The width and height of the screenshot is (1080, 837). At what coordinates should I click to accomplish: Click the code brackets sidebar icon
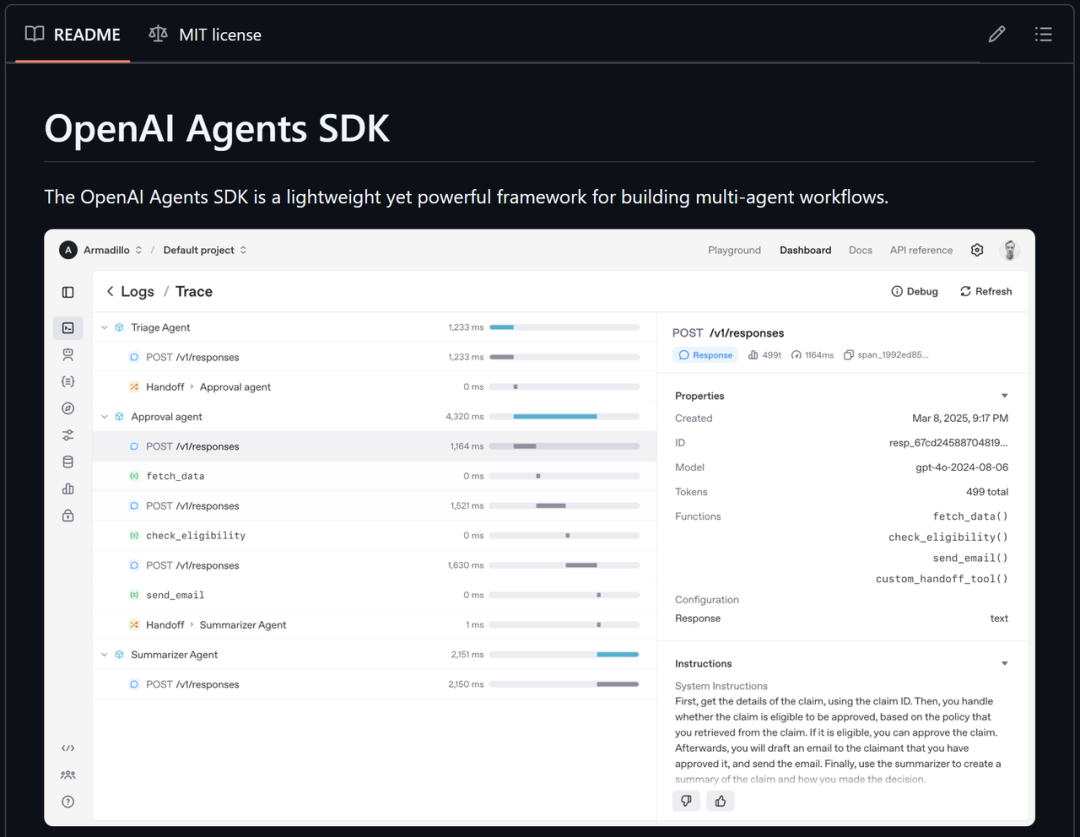[68, 748]
